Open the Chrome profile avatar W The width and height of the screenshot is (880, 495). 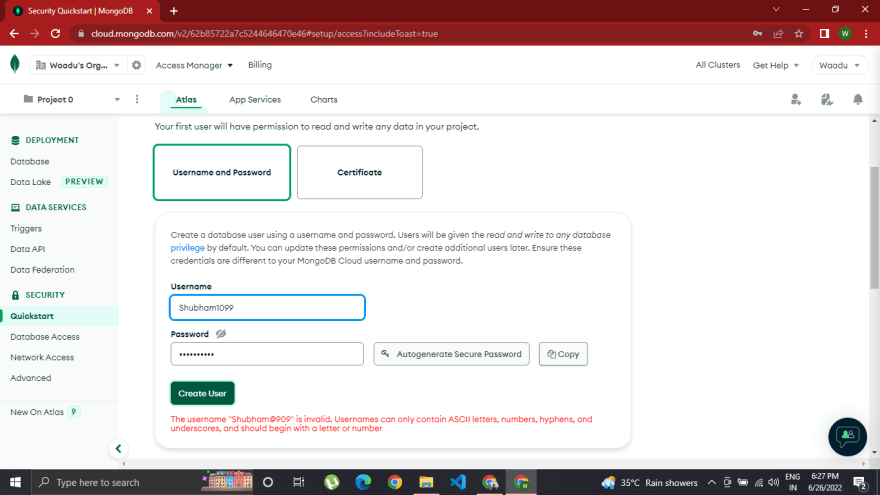(845, 34)
